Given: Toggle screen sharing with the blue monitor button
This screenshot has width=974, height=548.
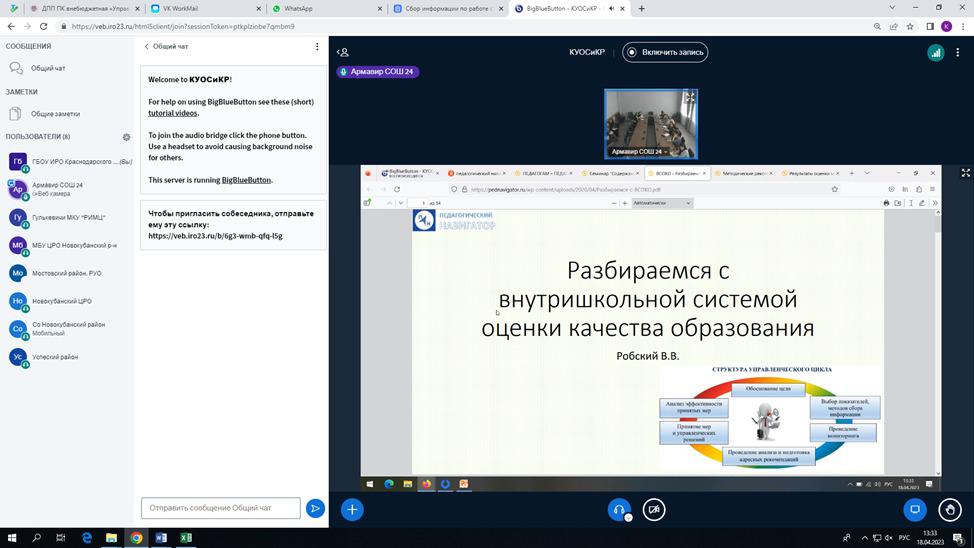Looking at the screenshot, I should point(914,509).
